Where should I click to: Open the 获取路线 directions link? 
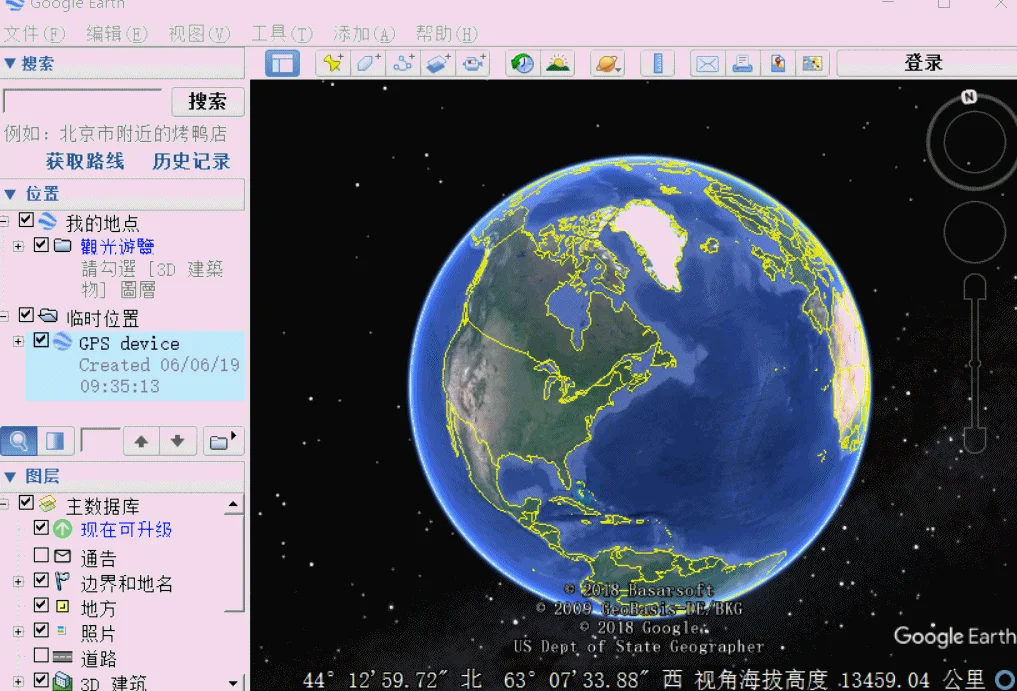coord(85,161)
